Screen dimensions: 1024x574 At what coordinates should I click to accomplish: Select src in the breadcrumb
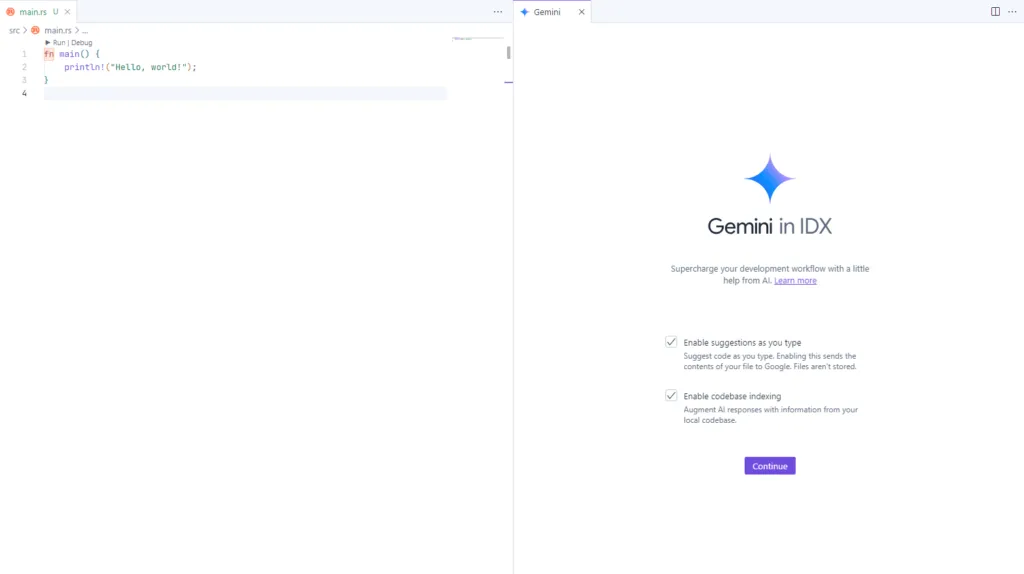[14, 30]
